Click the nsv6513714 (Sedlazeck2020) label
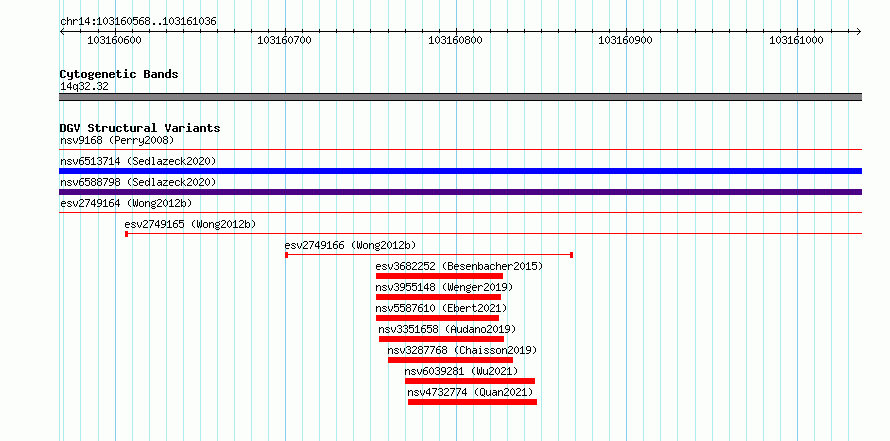The width and height of the screenshot is (890, 441). [138, 161]
